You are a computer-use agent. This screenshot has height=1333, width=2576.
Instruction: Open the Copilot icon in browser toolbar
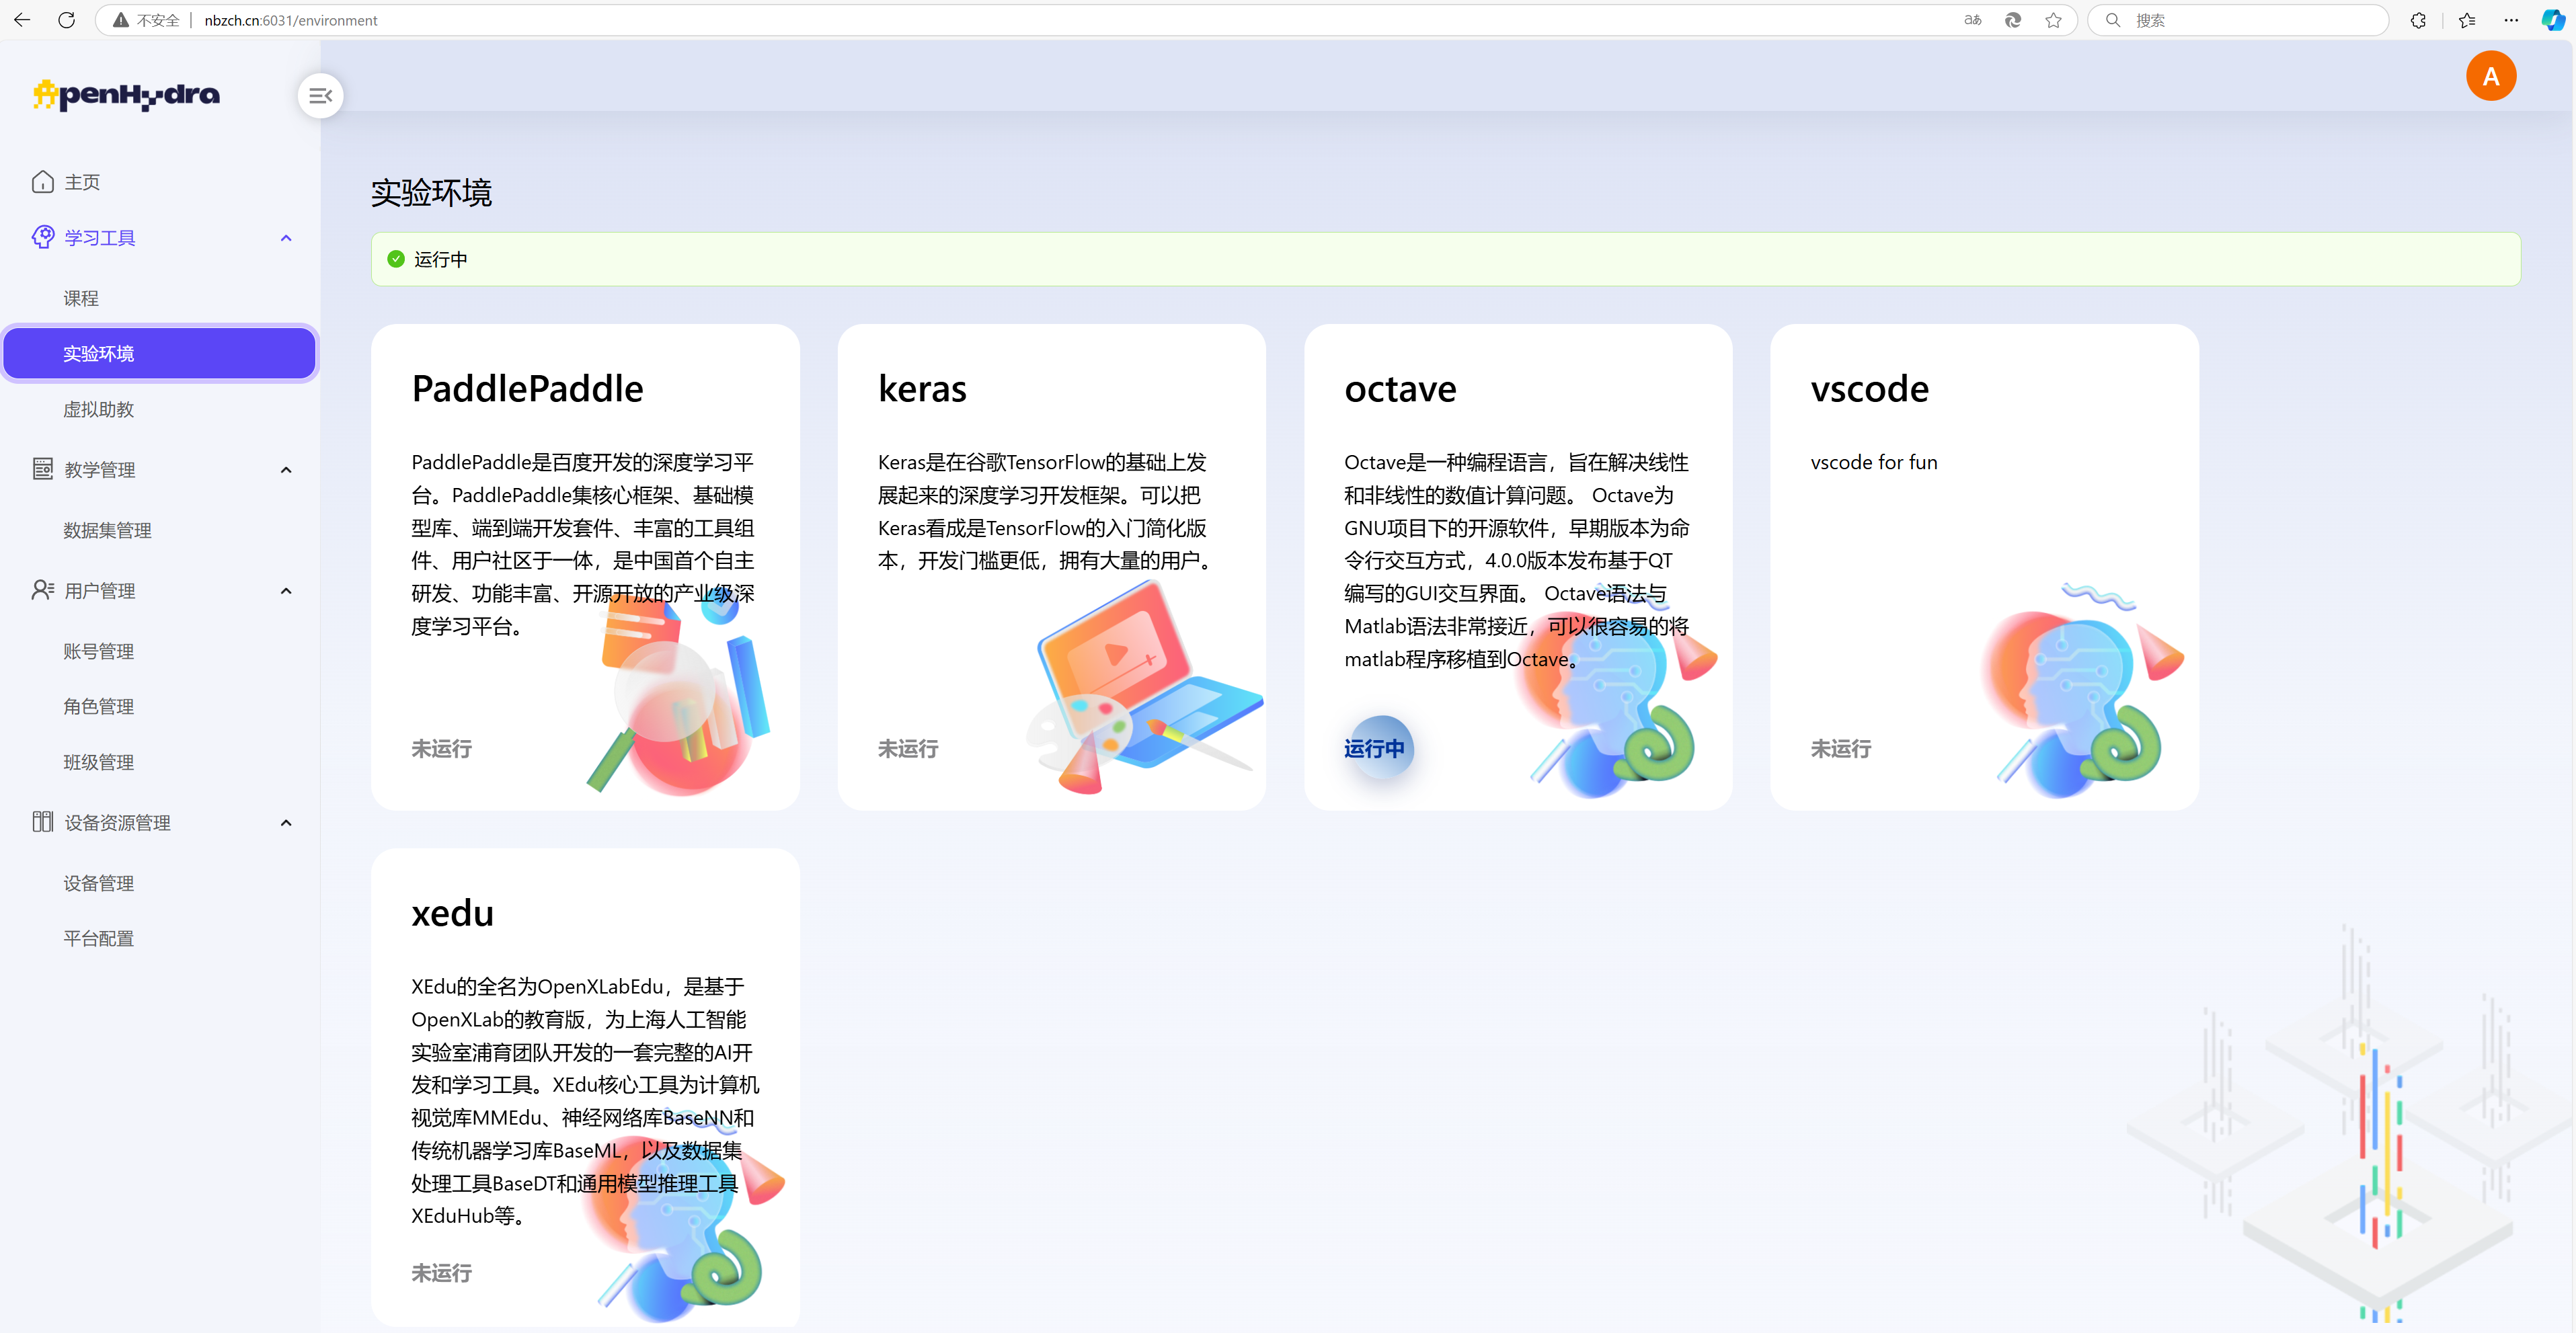2552,20
